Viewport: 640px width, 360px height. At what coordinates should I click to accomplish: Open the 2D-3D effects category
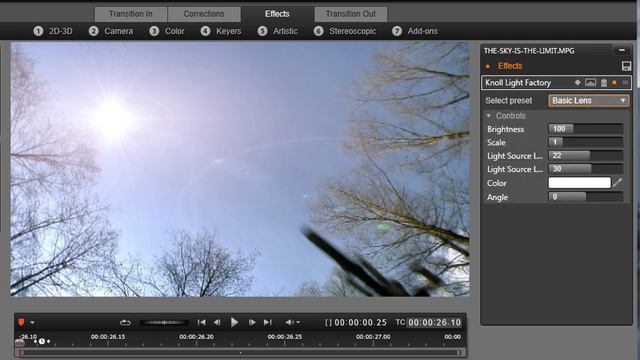(53, 31)
